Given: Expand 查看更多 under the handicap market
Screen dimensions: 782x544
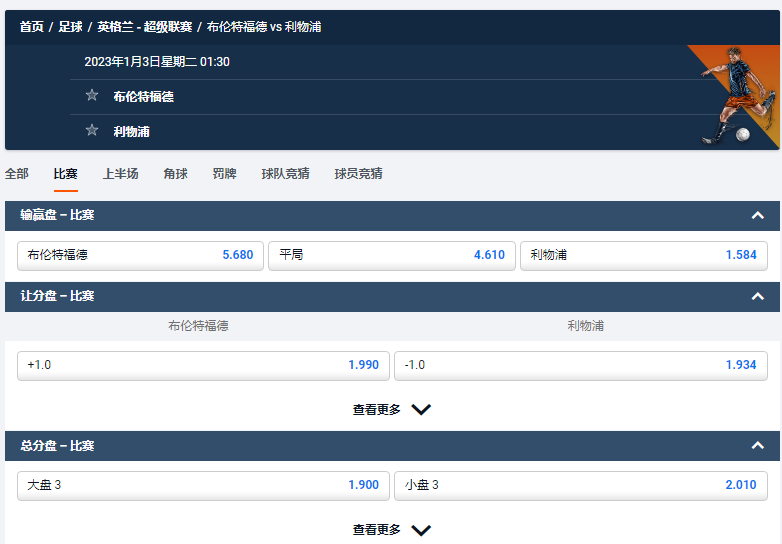Looking at the screenshot, I should pyautogui.click(x=391, y=409).
